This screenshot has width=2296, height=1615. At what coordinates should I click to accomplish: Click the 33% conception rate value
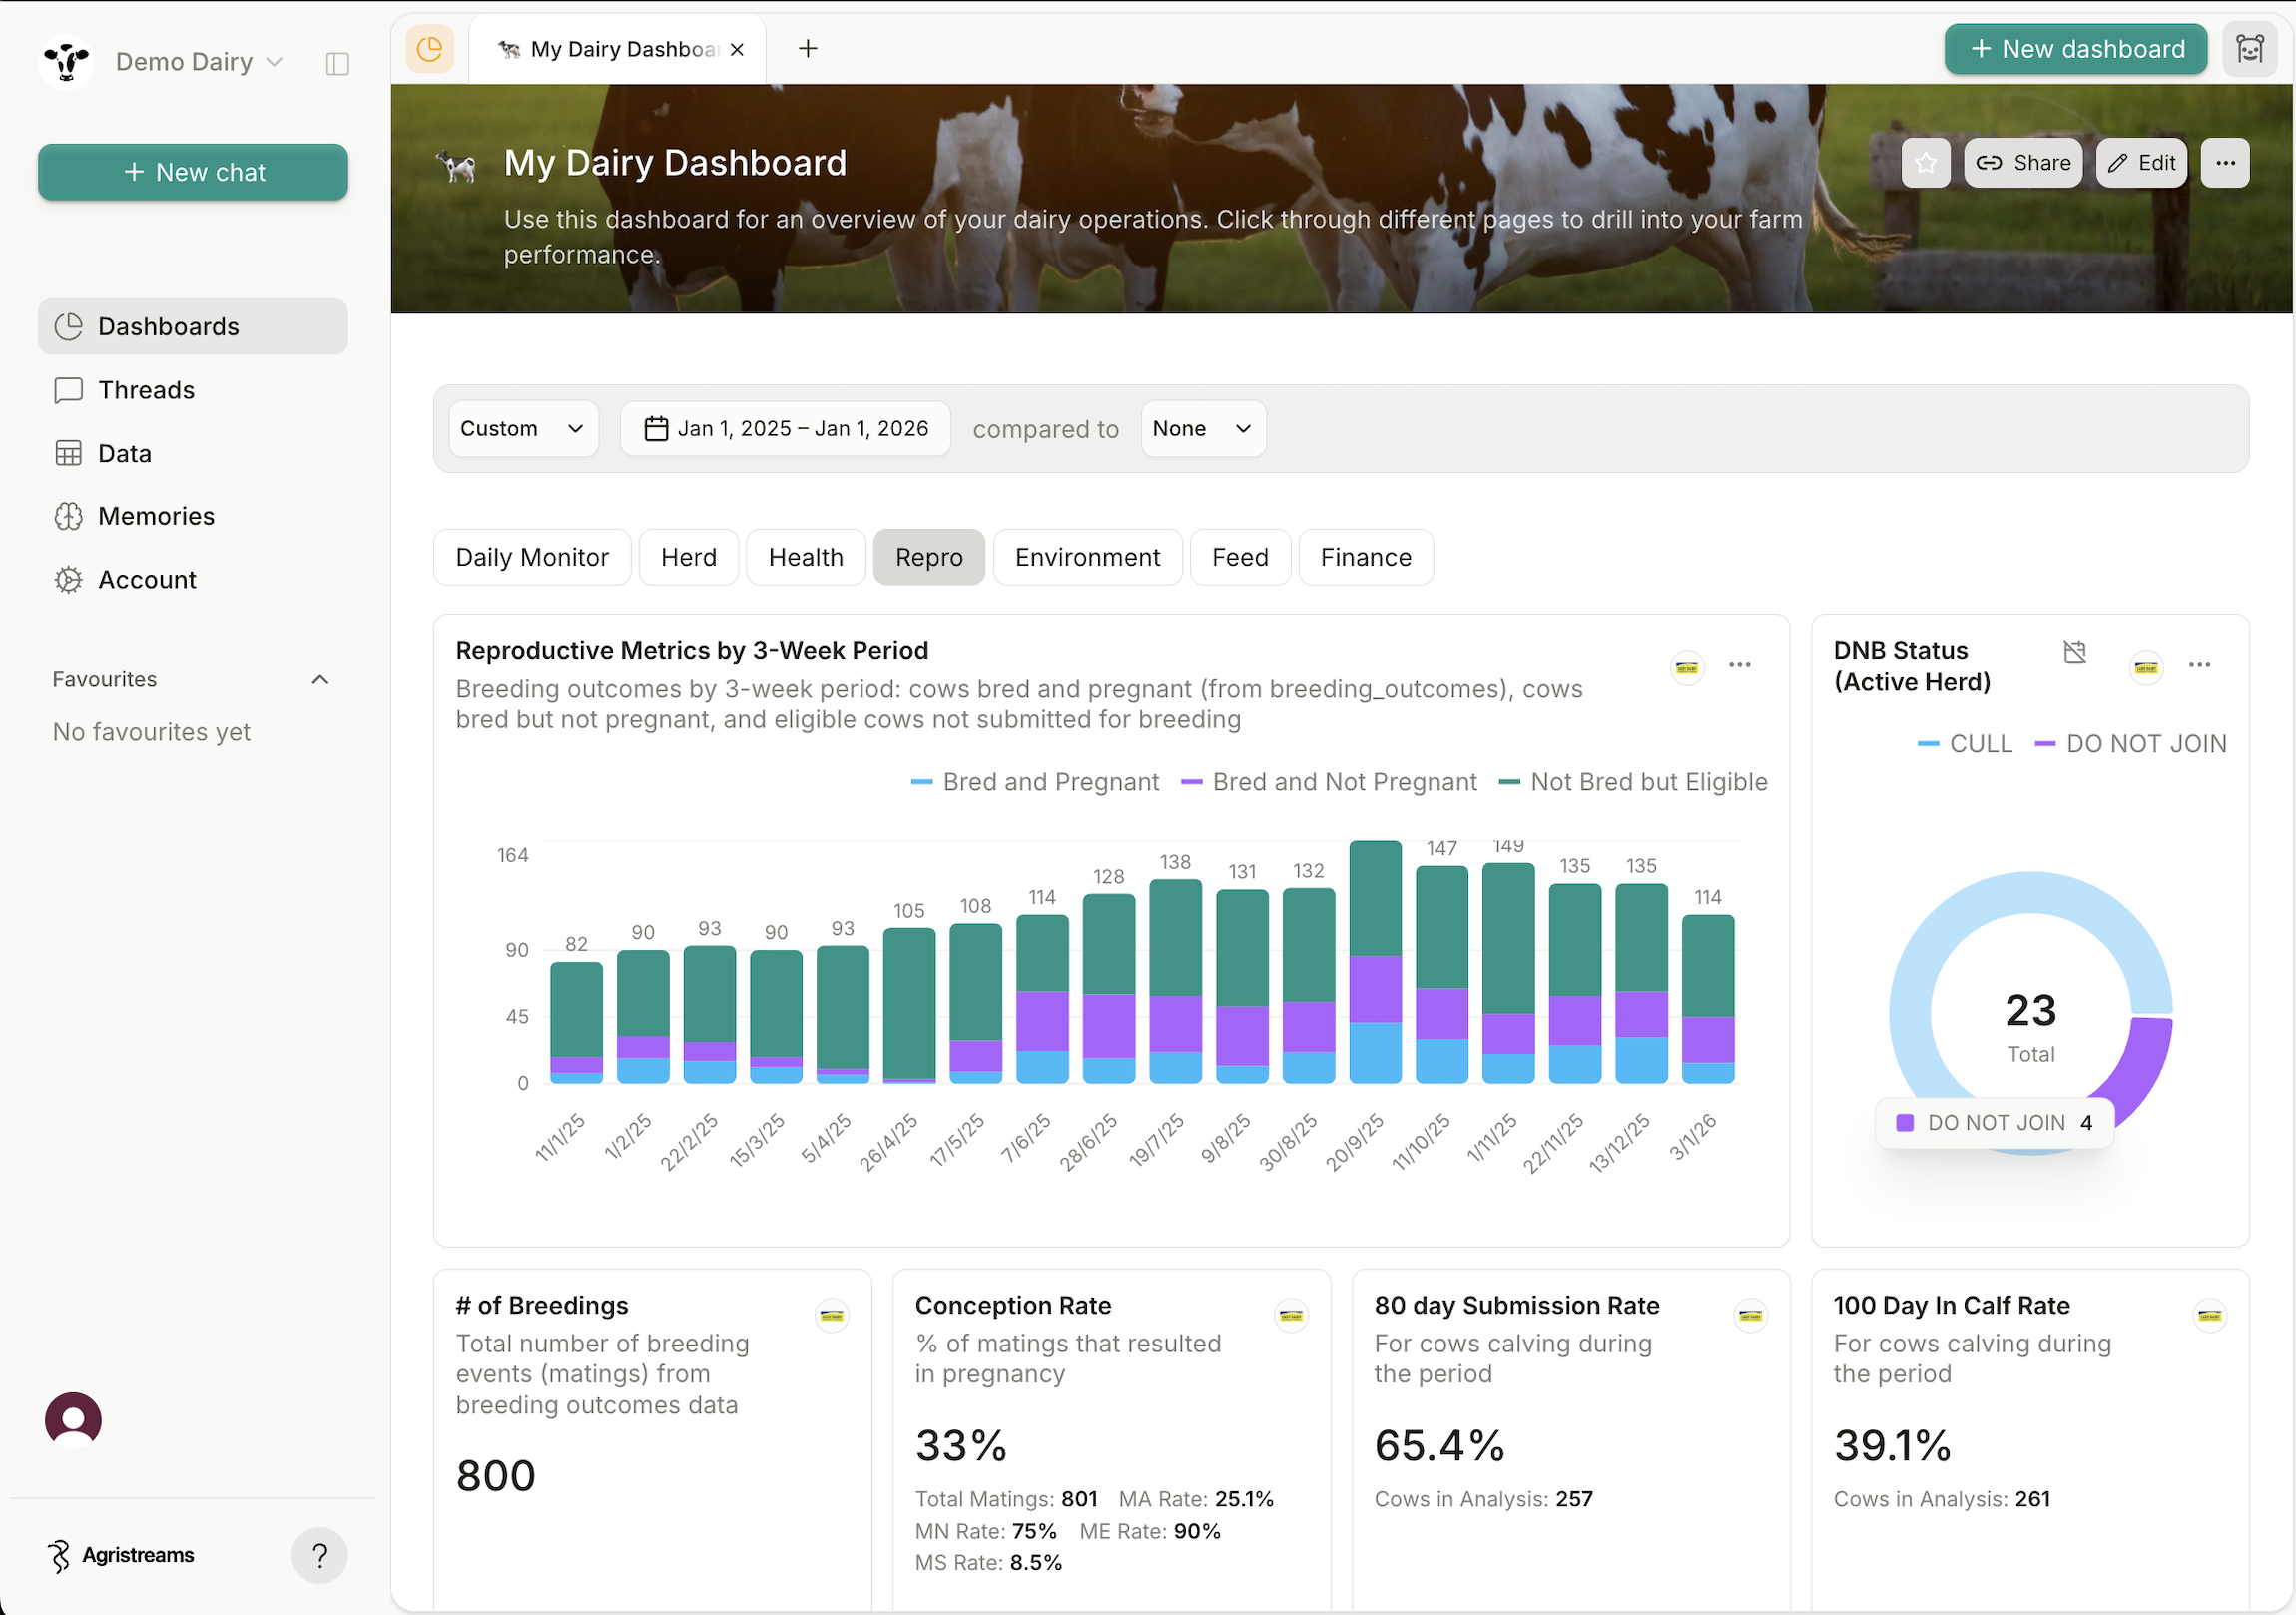(961, 1446)
